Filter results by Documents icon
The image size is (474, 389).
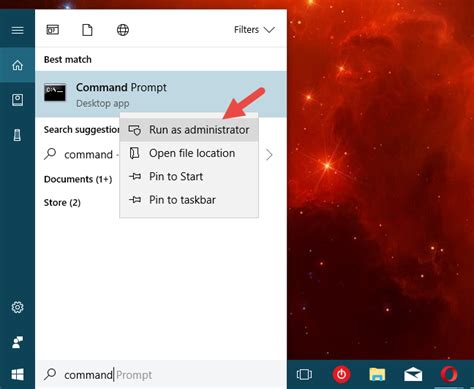[87, 30]
